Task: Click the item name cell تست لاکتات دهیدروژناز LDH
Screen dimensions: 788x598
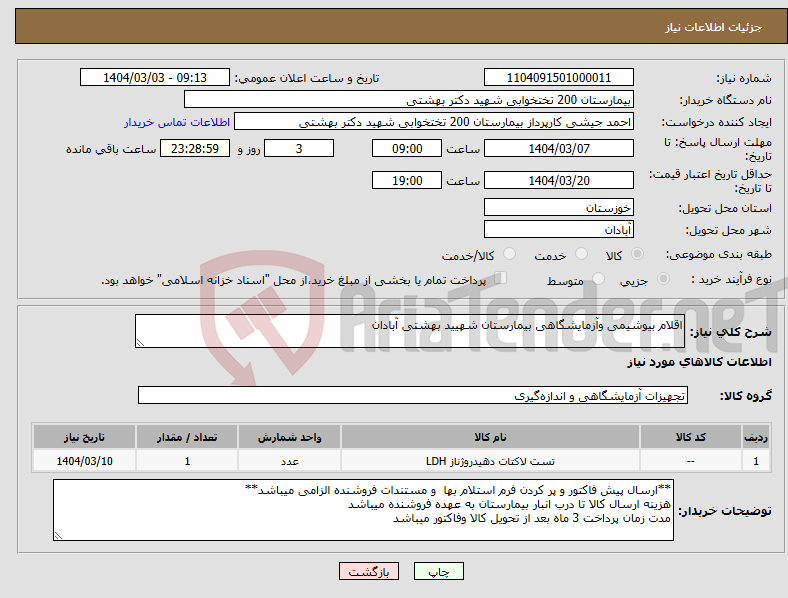Action: point(490,461)
